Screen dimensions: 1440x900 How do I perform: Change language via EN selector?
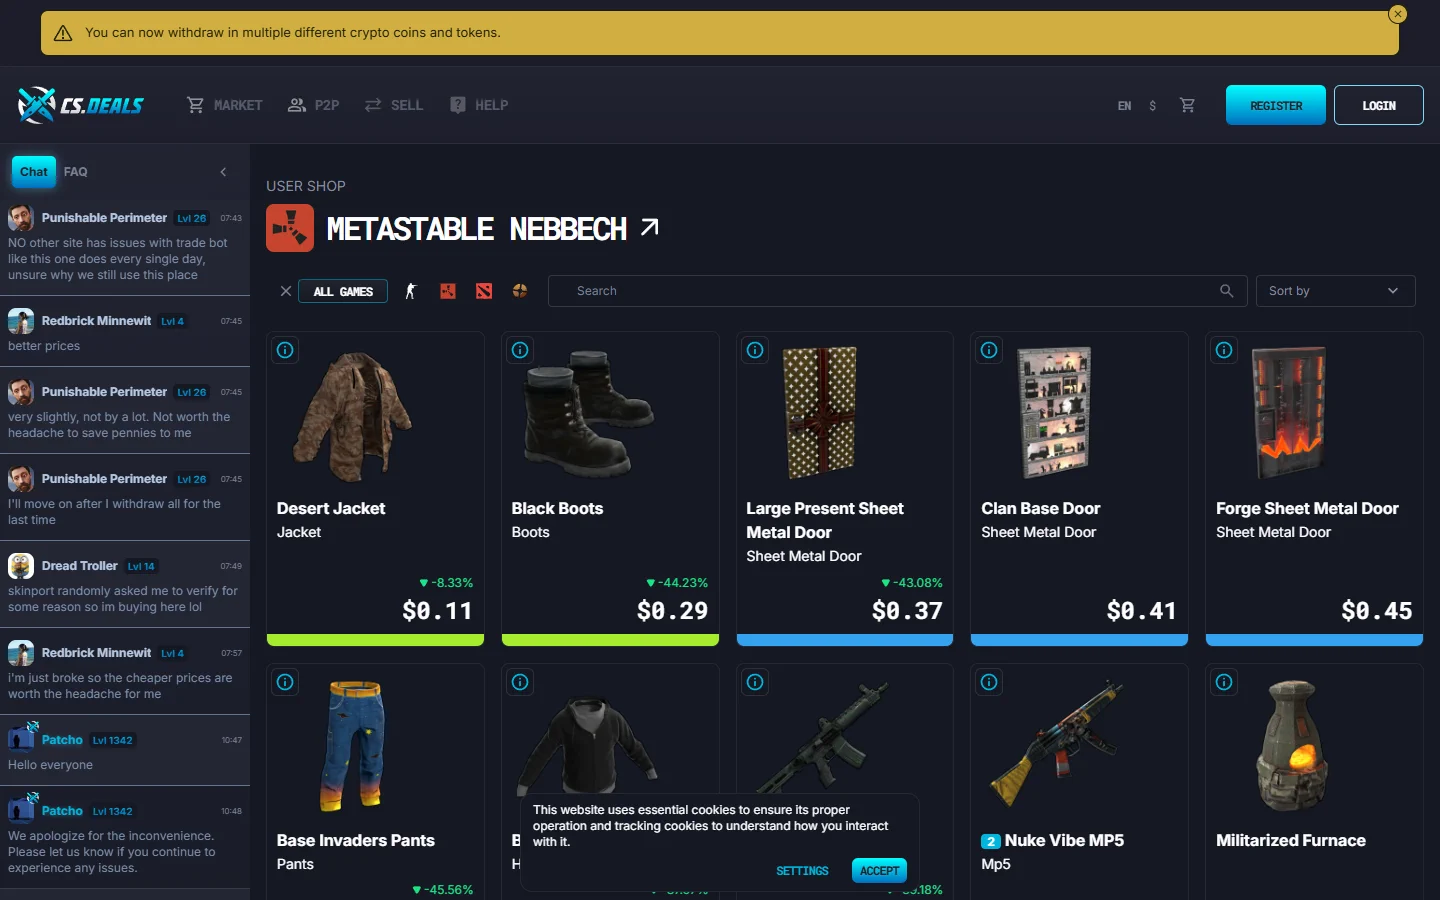(x=1124, y=105)
